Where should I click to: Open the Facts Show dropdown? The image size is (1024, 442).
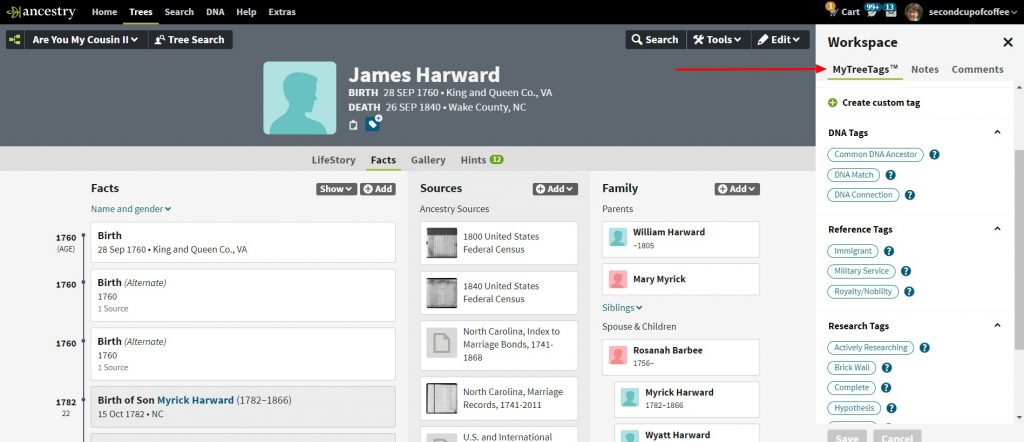point(336,189)
